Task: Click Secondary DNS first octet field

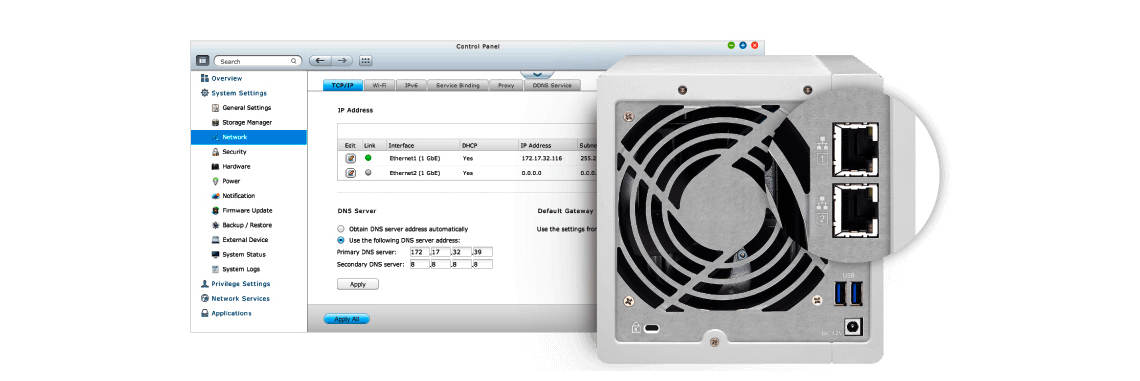Action: pyautogui.click(x=419, y=264)
